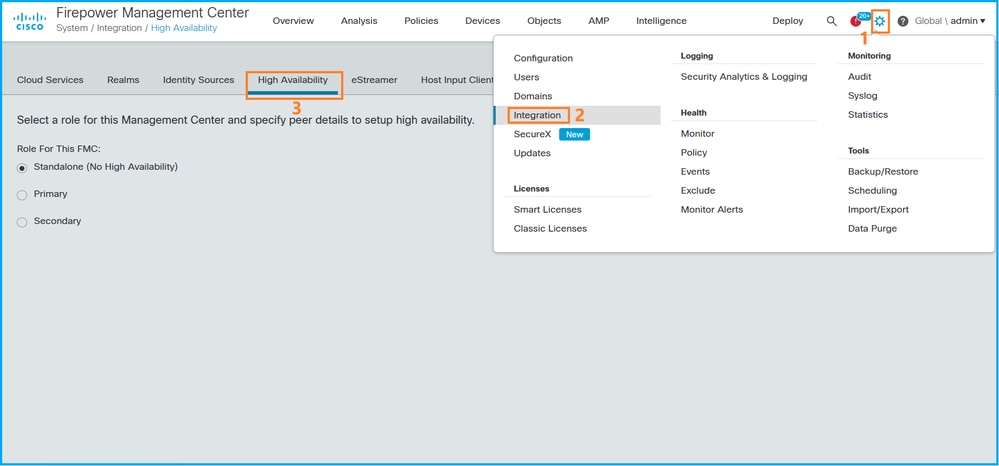Select the Primary role radio button

(22, 195)
